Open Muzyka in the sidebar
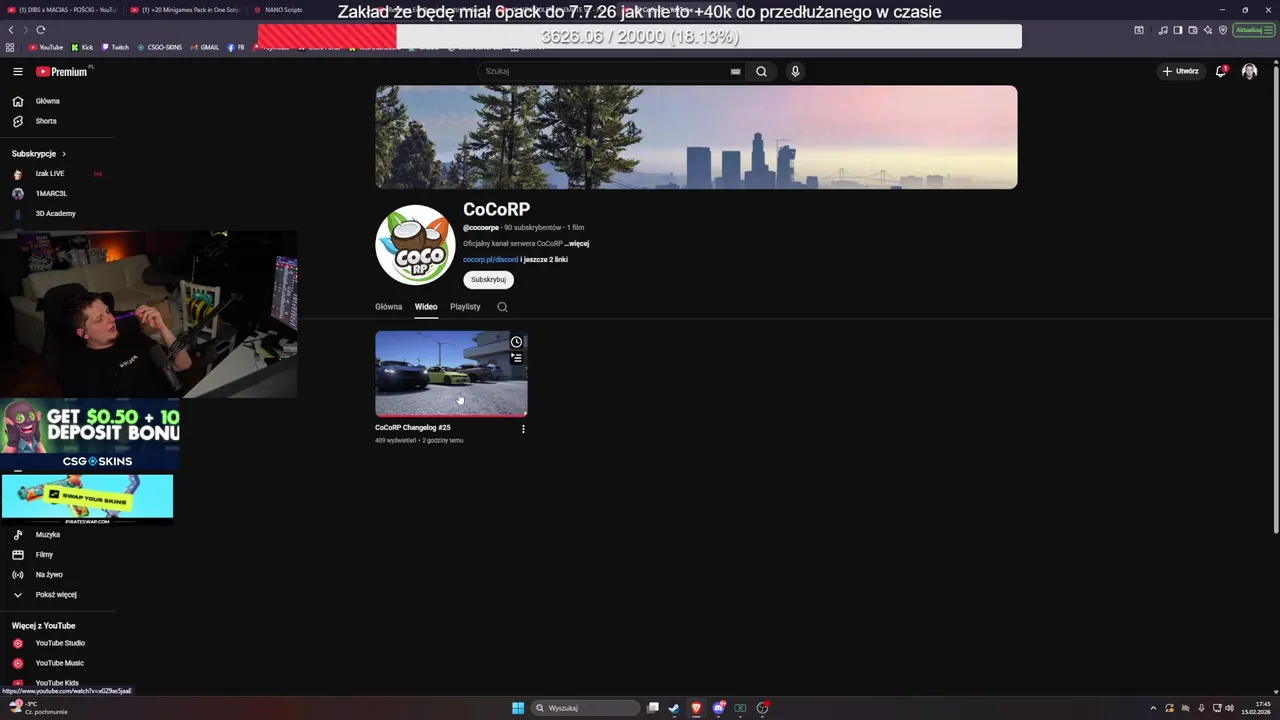Screen dimensions: 1280x720 point(47,535)
